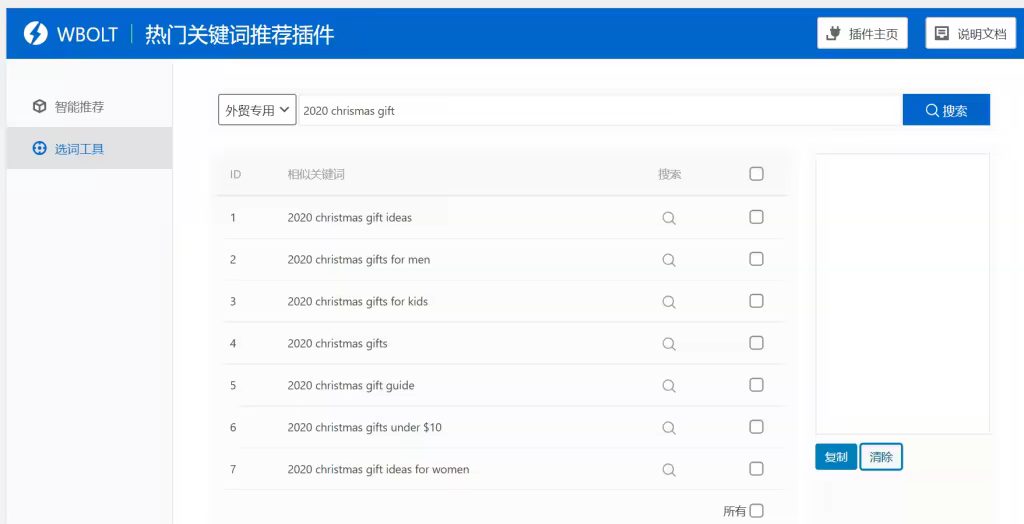Click magnifier for 'gift ideas for women' row

coord(669,469)
